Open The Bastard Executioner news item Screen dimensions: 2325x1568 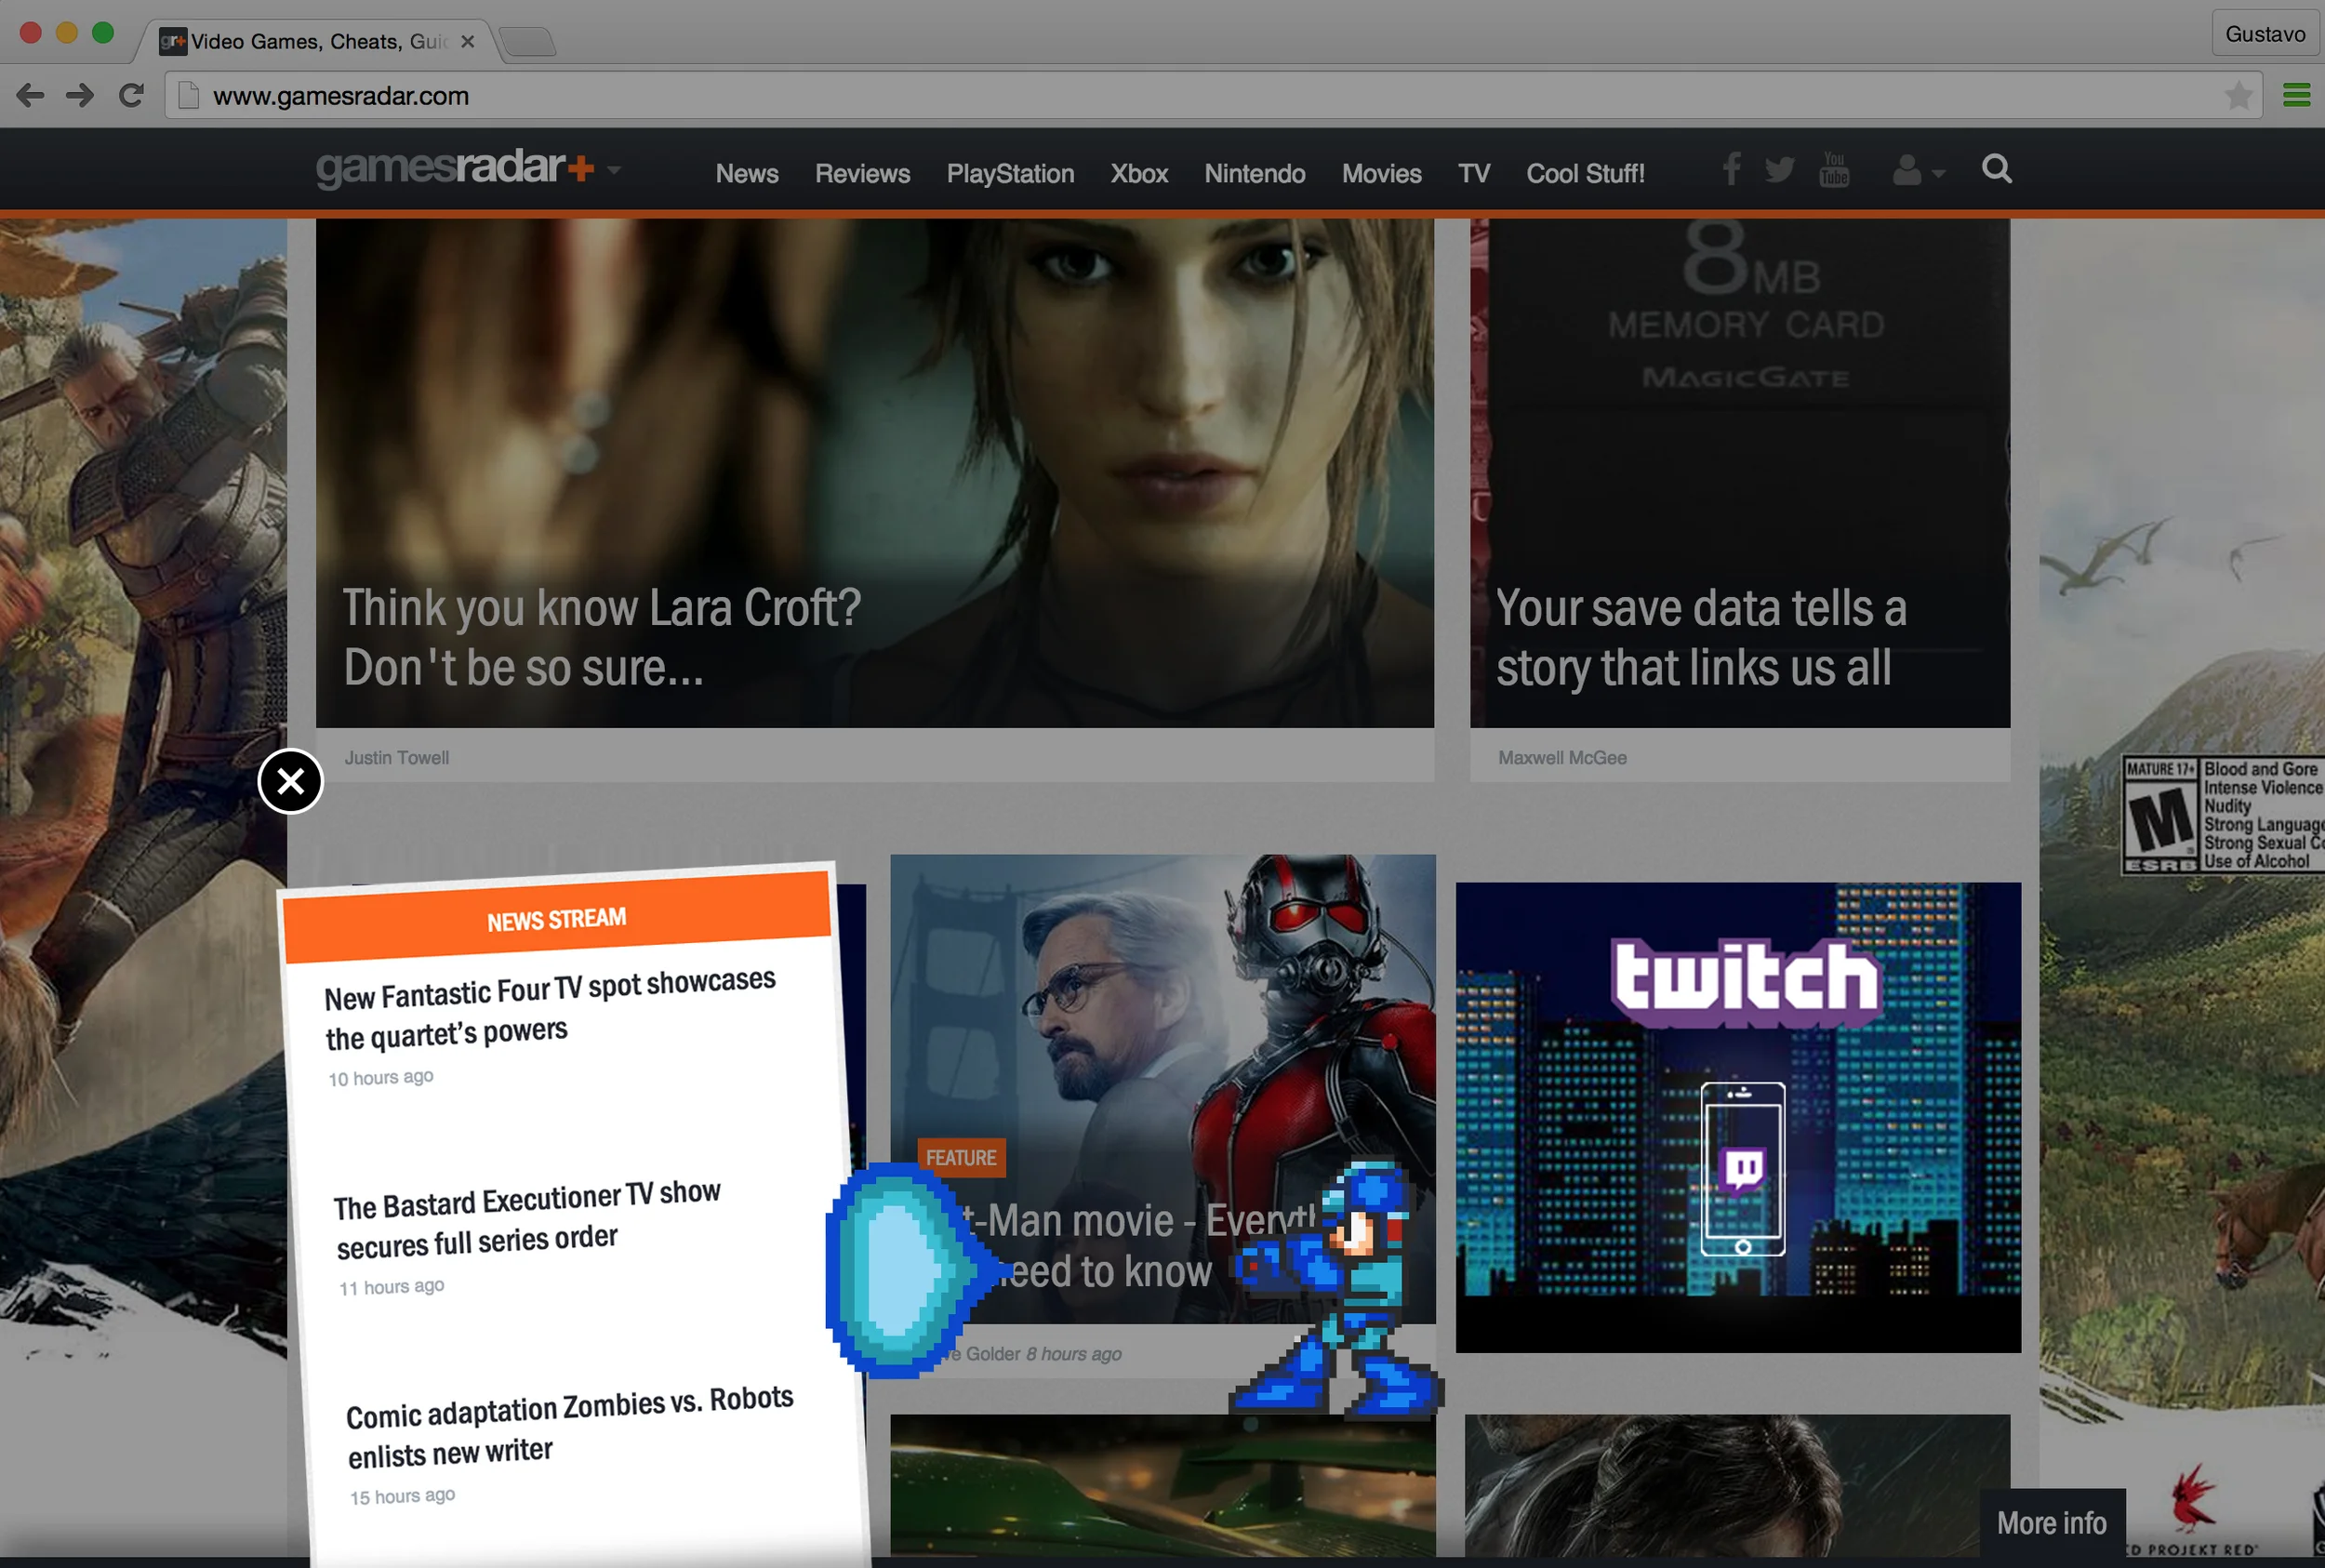pyautogui.click(x=527, y=1218)
